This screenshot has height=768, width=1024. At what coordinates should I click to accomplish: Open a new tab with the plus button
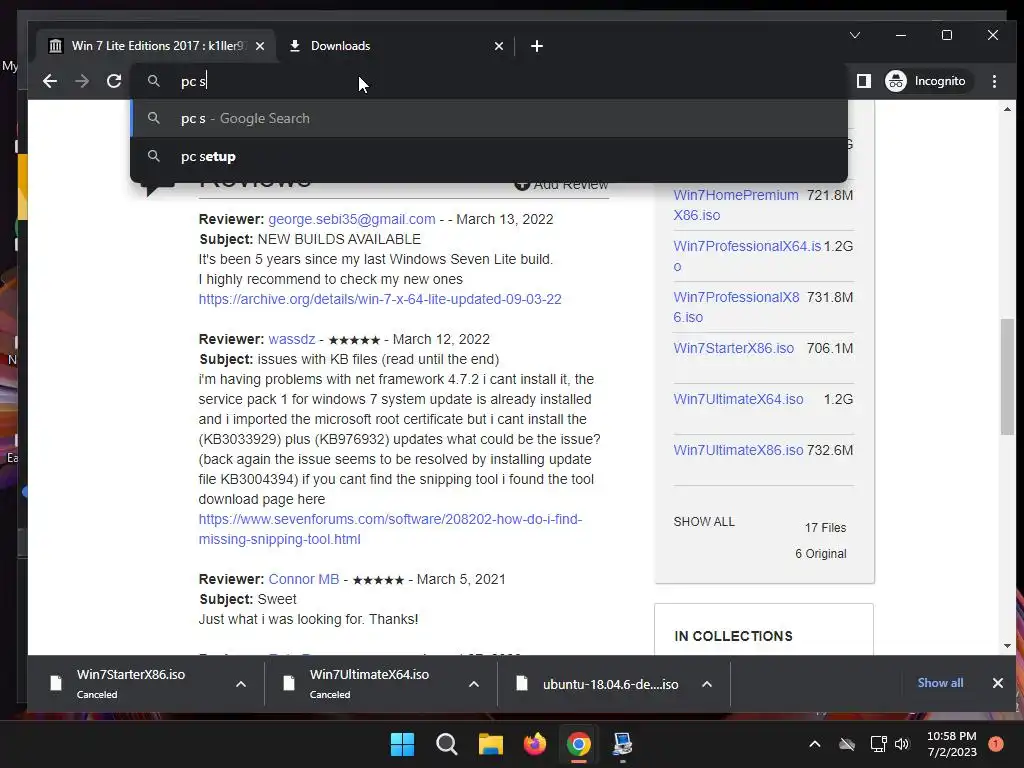pos(537,46)
